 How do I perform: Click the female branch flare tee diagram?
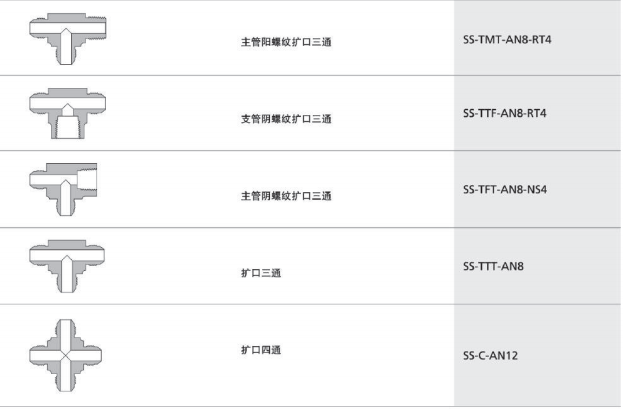[68, 113]
